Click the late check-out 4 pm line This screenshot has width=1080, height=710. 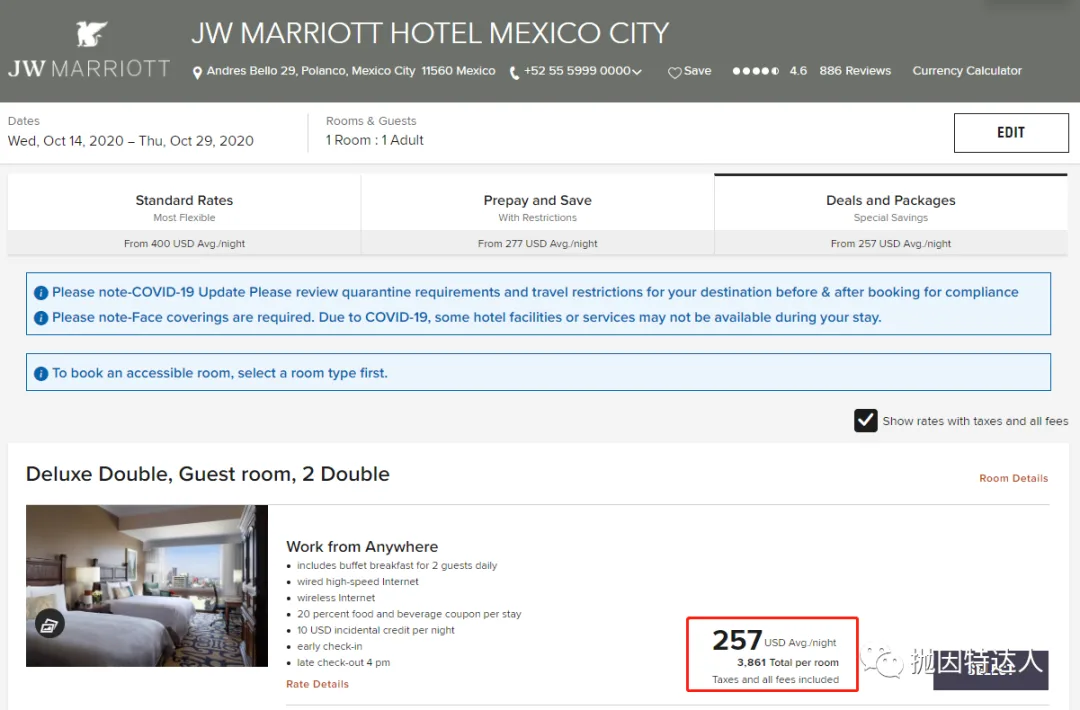point(344,662)
